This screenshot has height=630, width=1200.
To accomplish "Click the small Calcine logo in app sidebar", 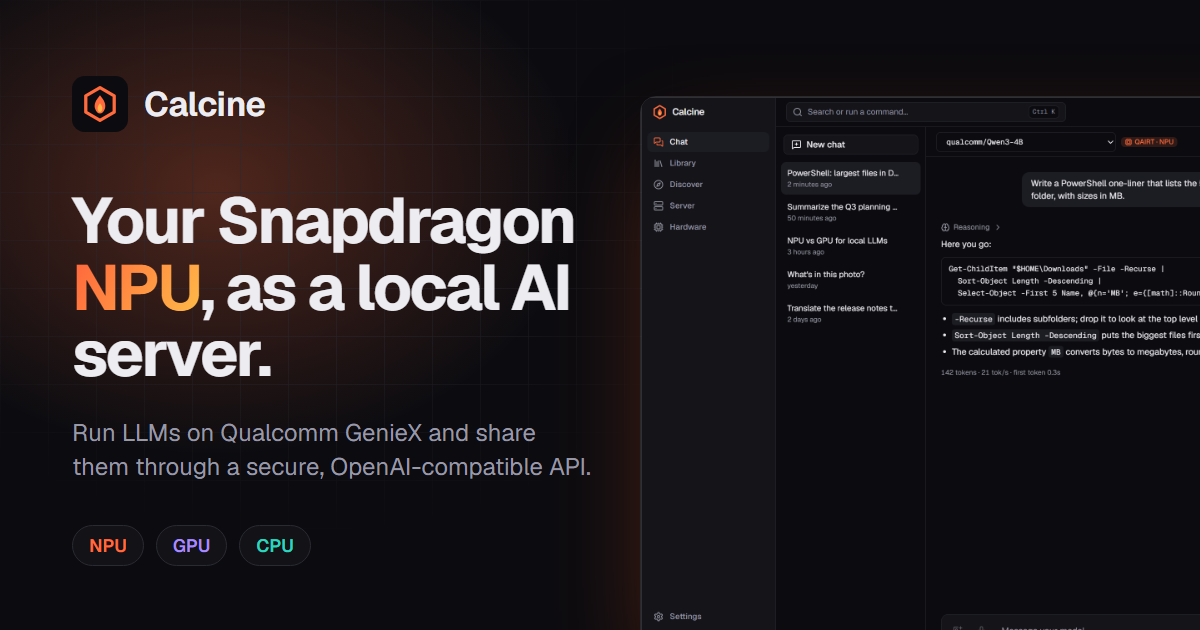I will [659, 112].
